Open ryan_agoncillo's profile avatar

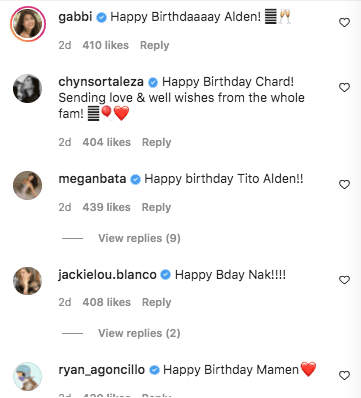(28, 376)
